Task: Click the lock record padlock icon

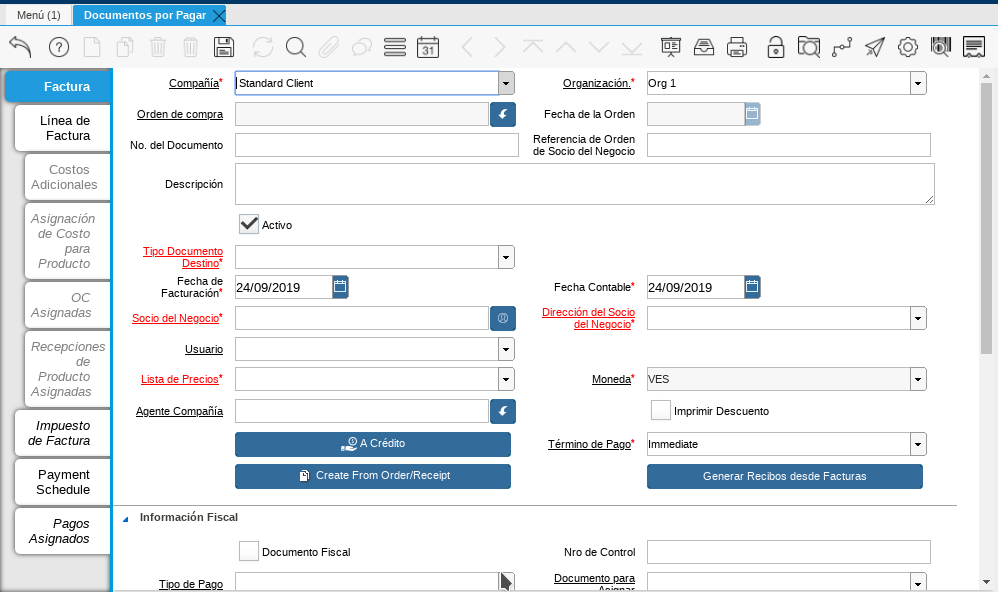Action: point(775,47)
